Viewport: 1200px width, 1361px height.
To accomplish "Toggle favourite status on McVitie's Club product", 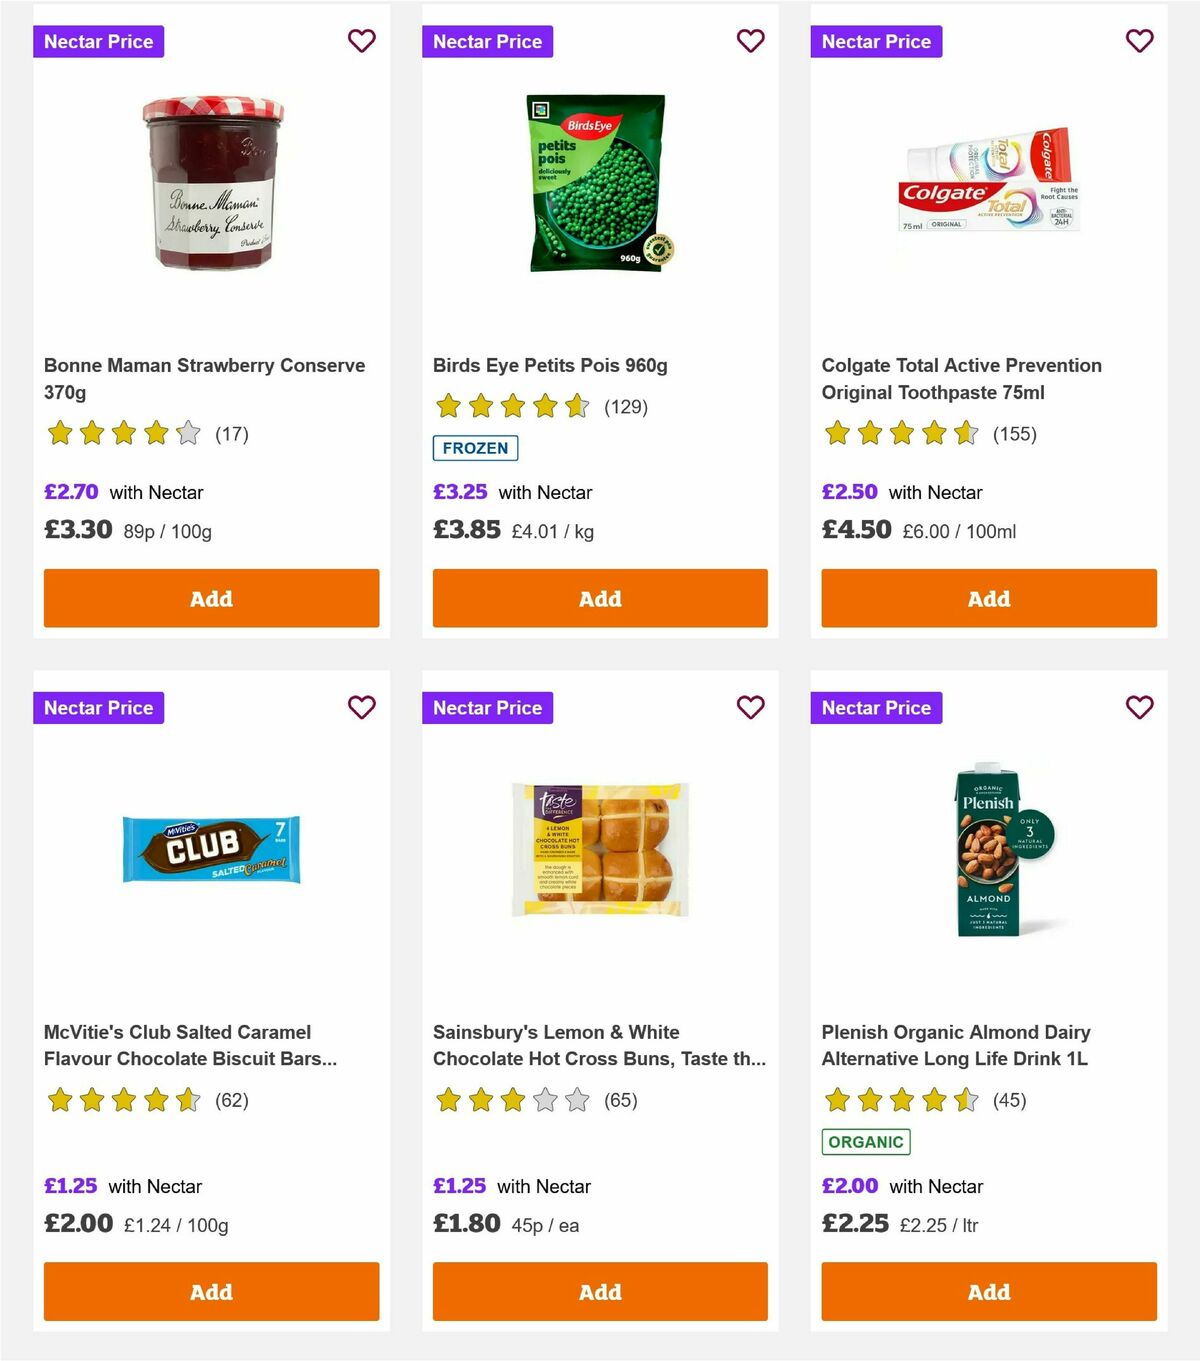I will (362, 707).
